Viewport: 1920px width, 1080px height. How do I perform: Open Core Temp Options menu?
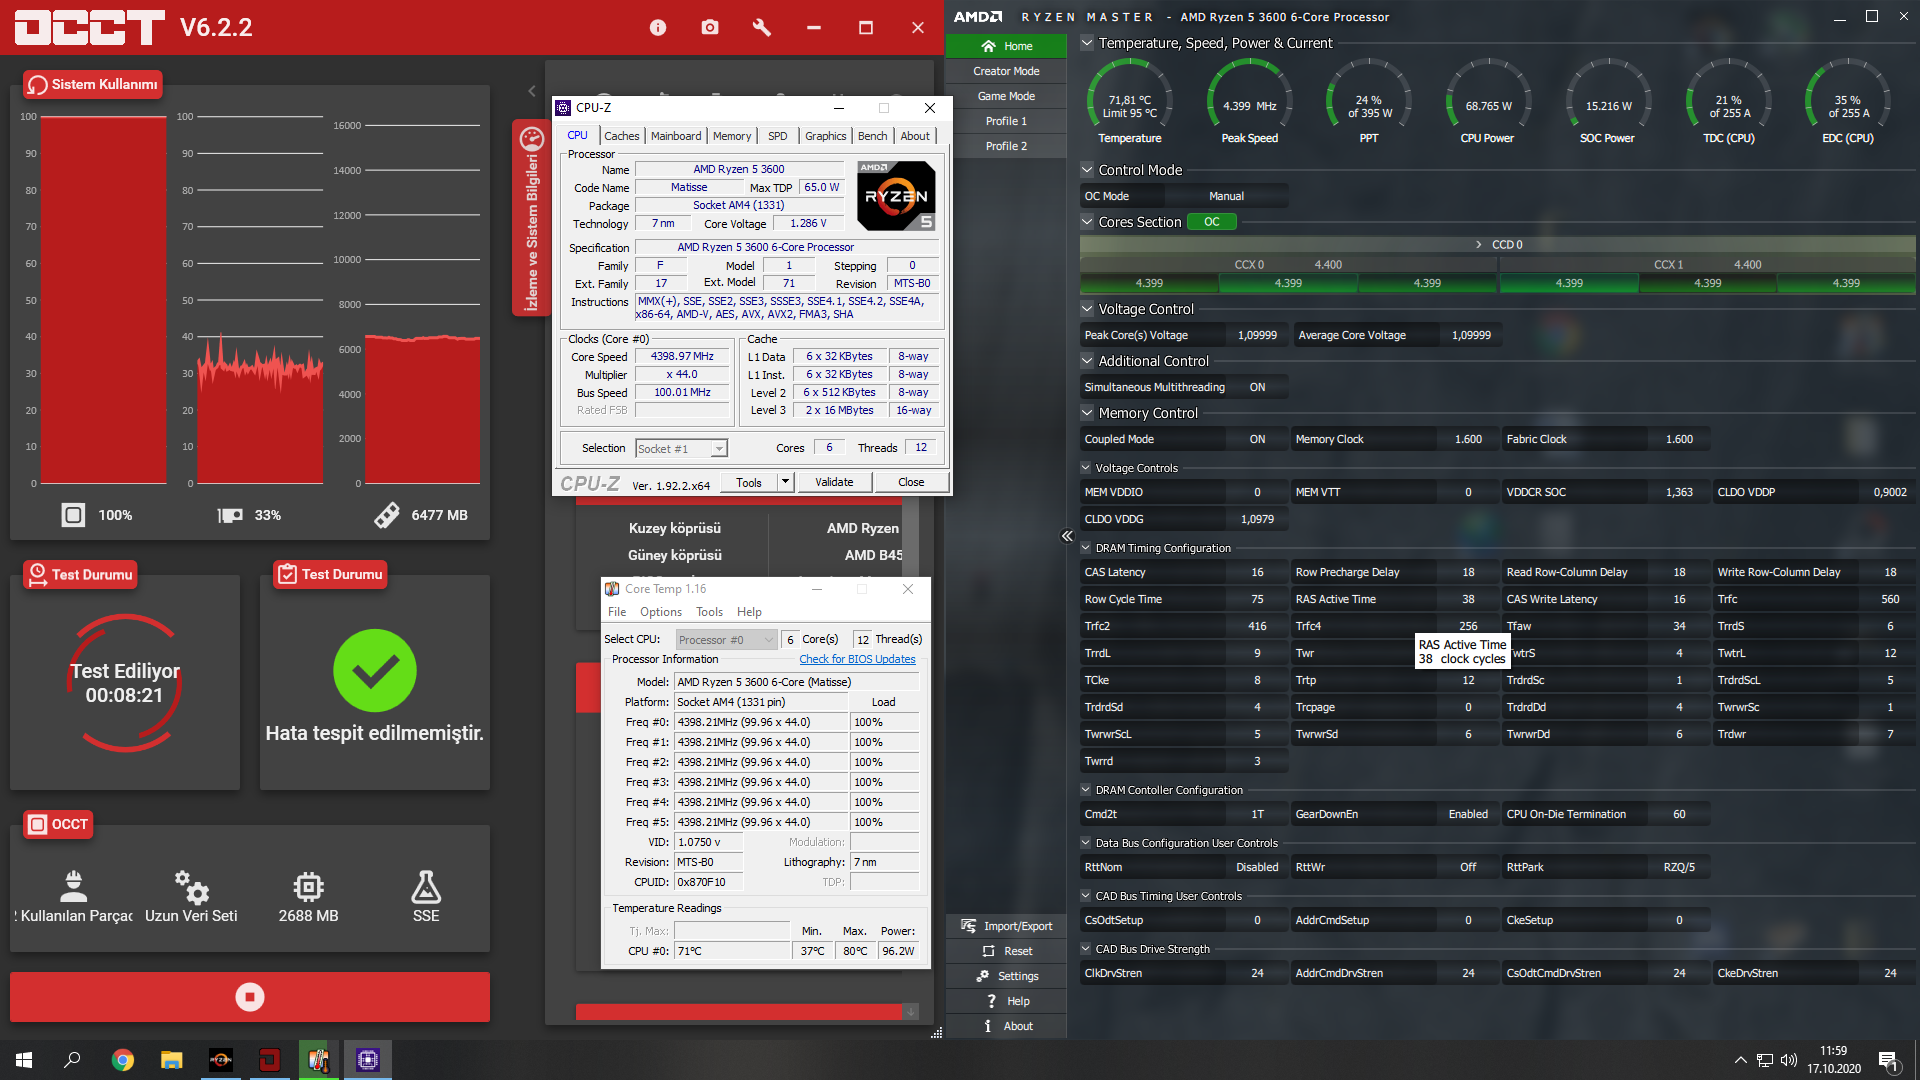tap(660, 612)
